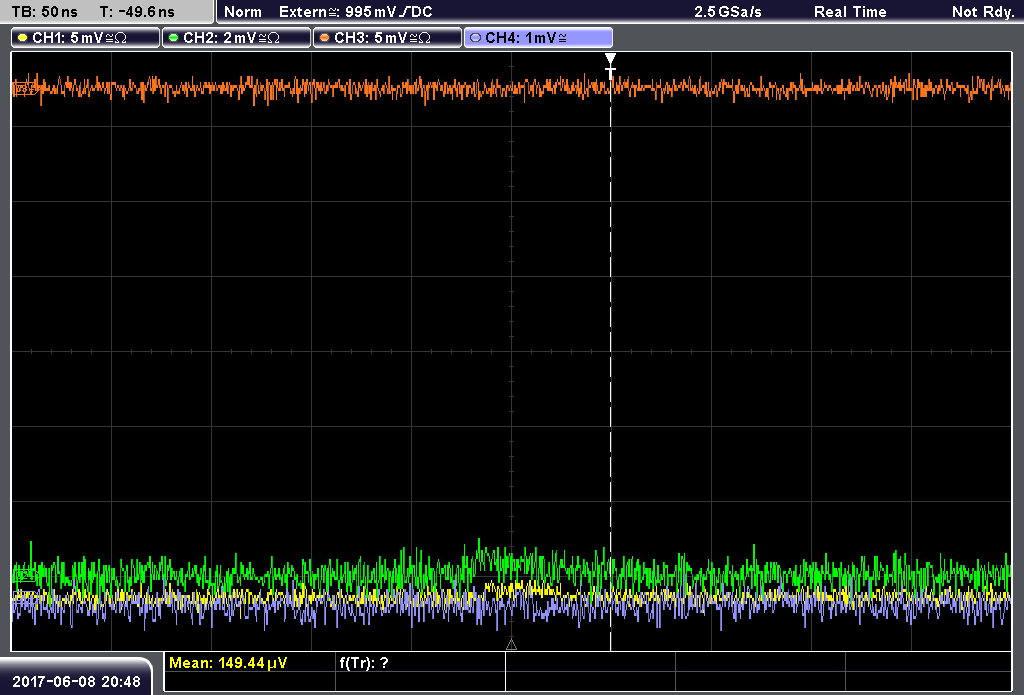Select the CH4: 1 mV channel tab
The height and width of the screenshot is (695, 1024).
(x=538, y=38)
